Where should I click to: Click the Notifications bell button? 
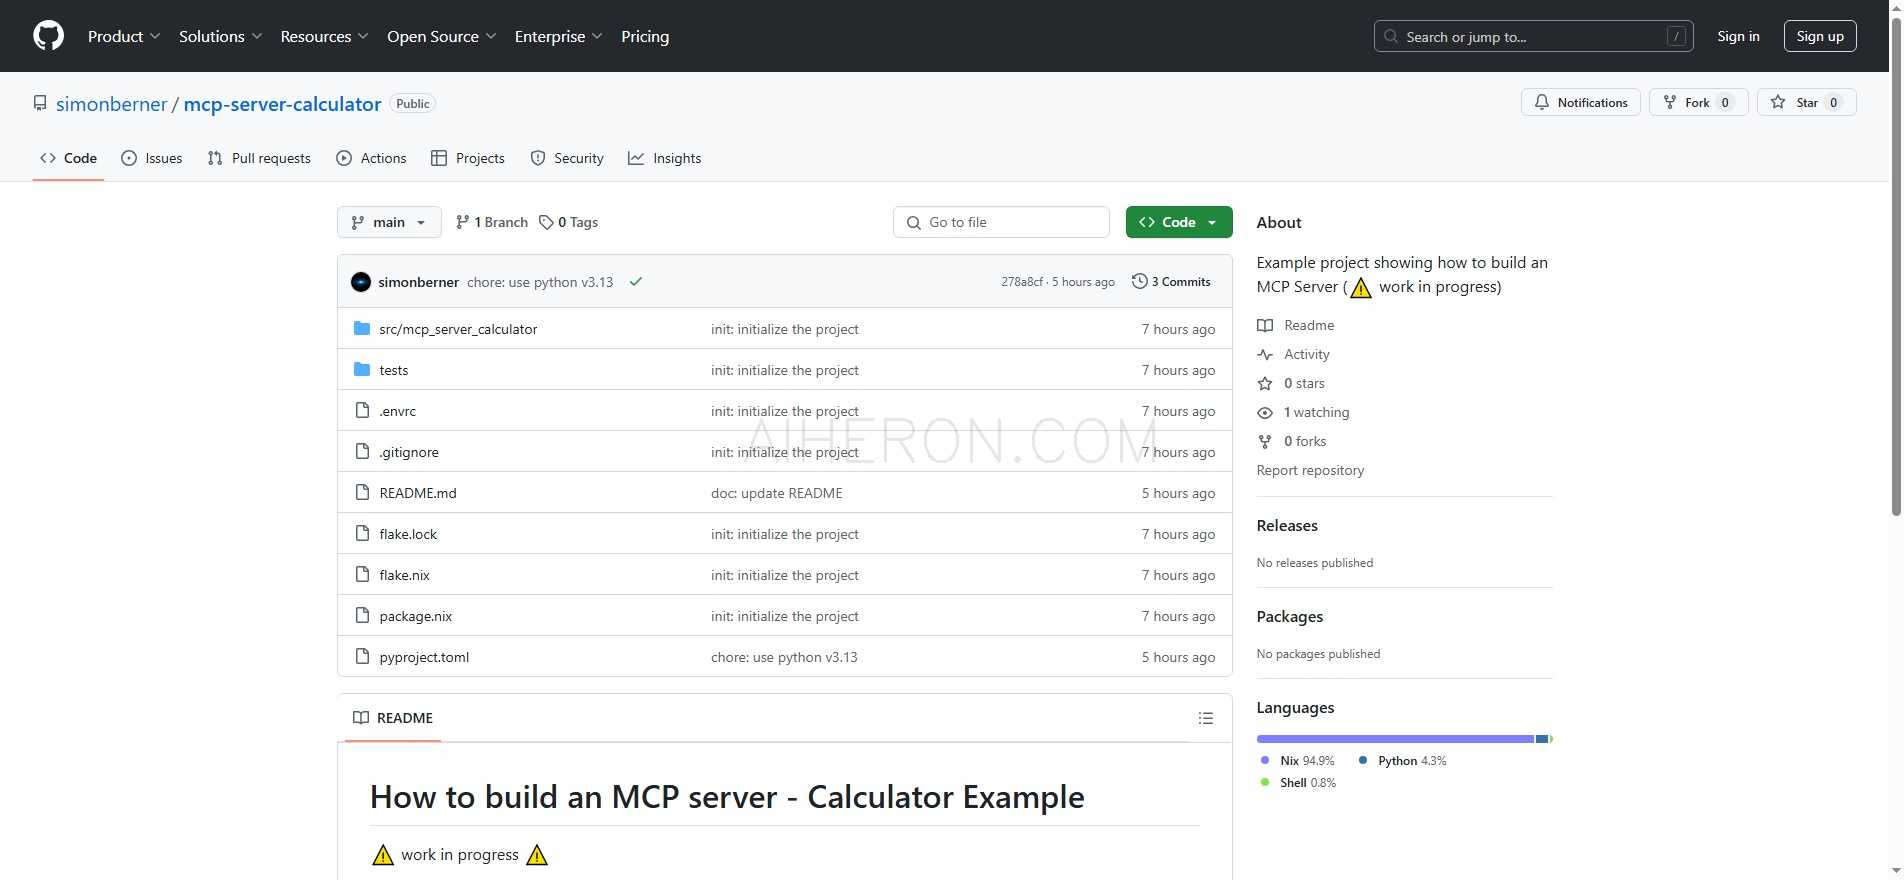click(x=1580, y=102)
